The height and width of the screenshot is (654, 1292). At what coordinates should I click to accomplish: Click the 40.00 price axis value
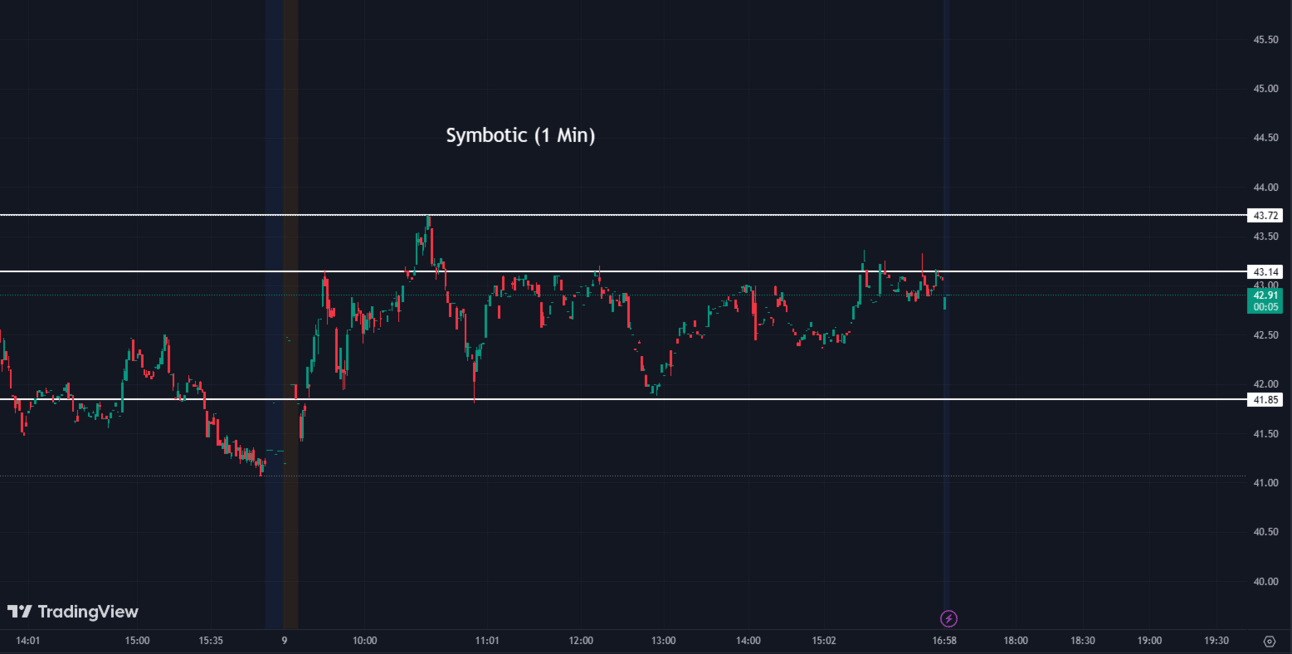pos(1265,581)
